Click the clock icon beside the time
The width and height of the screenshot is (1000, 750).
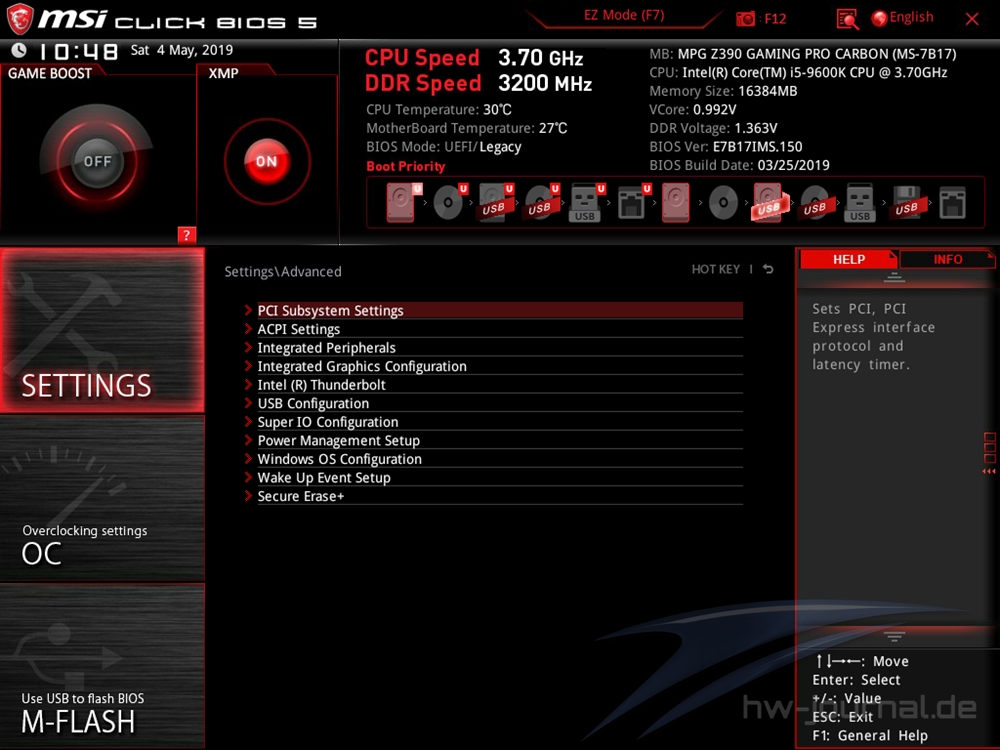coord(19,50)
